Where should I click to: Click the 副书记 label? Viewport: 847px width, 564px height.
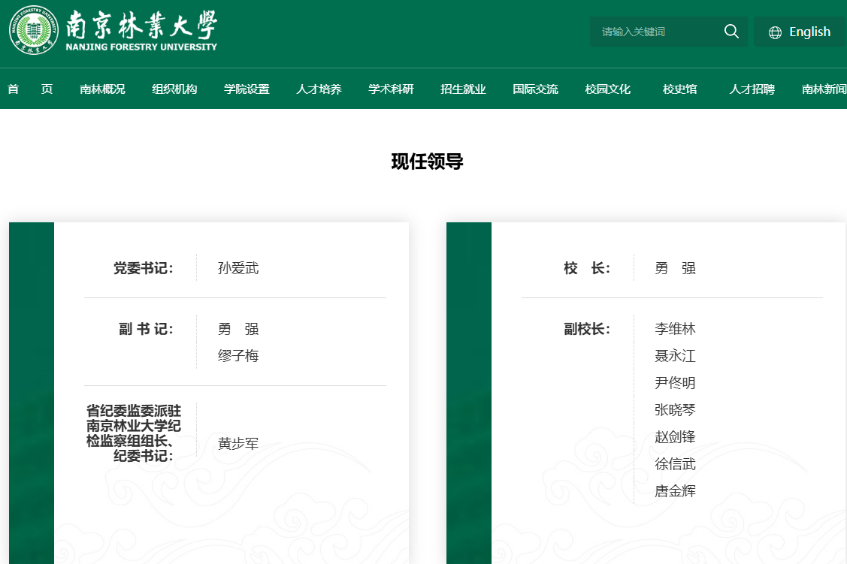click(146, 329)
